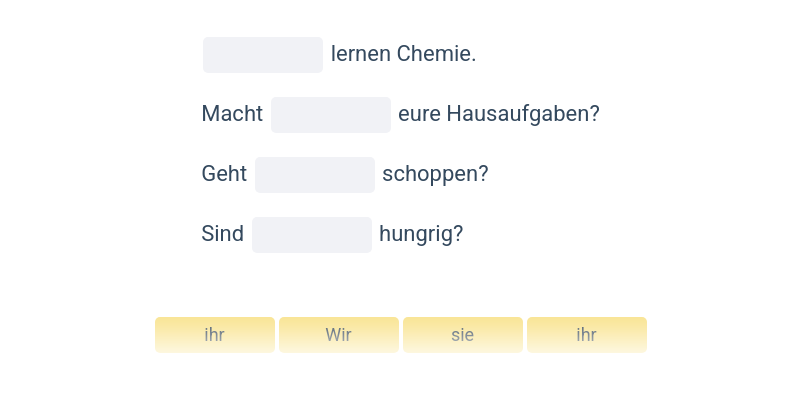
Task: Choose the 'sie' word tile
Action: (x=463, y=335)
